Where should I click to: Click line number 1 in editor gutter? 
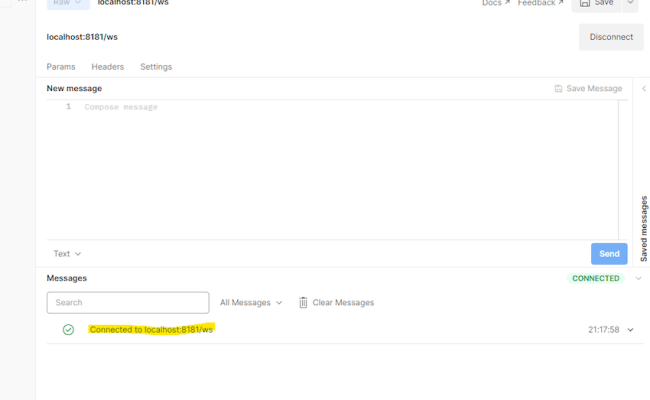pos(68,107)
